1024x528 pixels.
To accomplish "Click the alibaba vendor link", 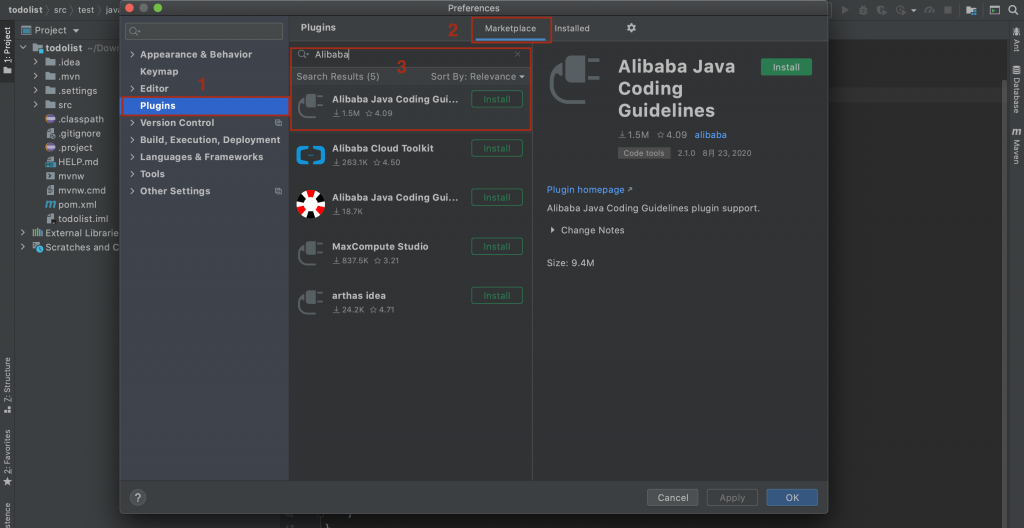I will [711, 135].
